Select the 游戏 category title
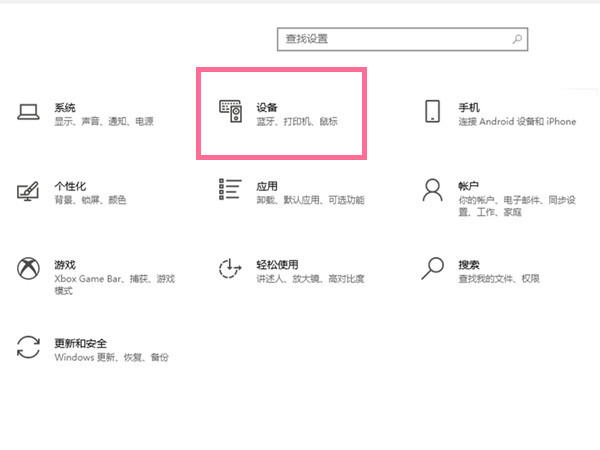Viewport: 600px width, 450px height. pyautogui.click(x=65, y=264)
